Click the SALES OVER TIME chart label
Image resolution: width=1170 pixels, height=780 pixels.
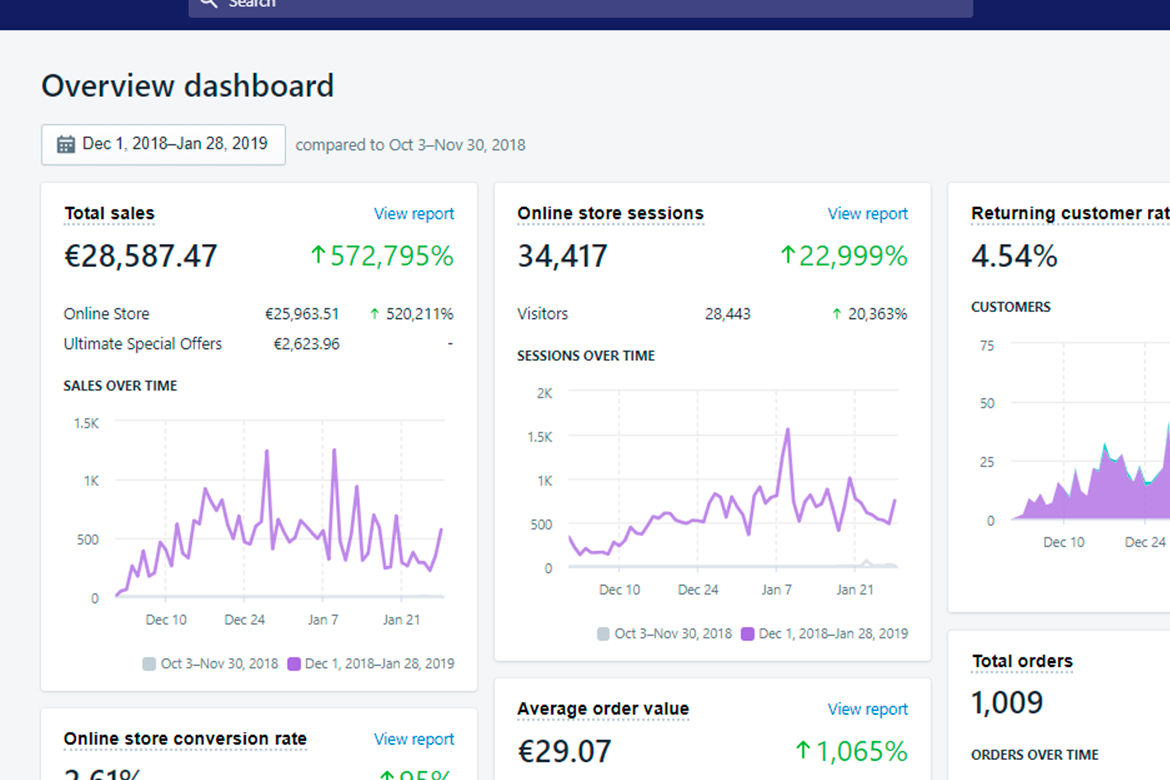tap(120, 386)
